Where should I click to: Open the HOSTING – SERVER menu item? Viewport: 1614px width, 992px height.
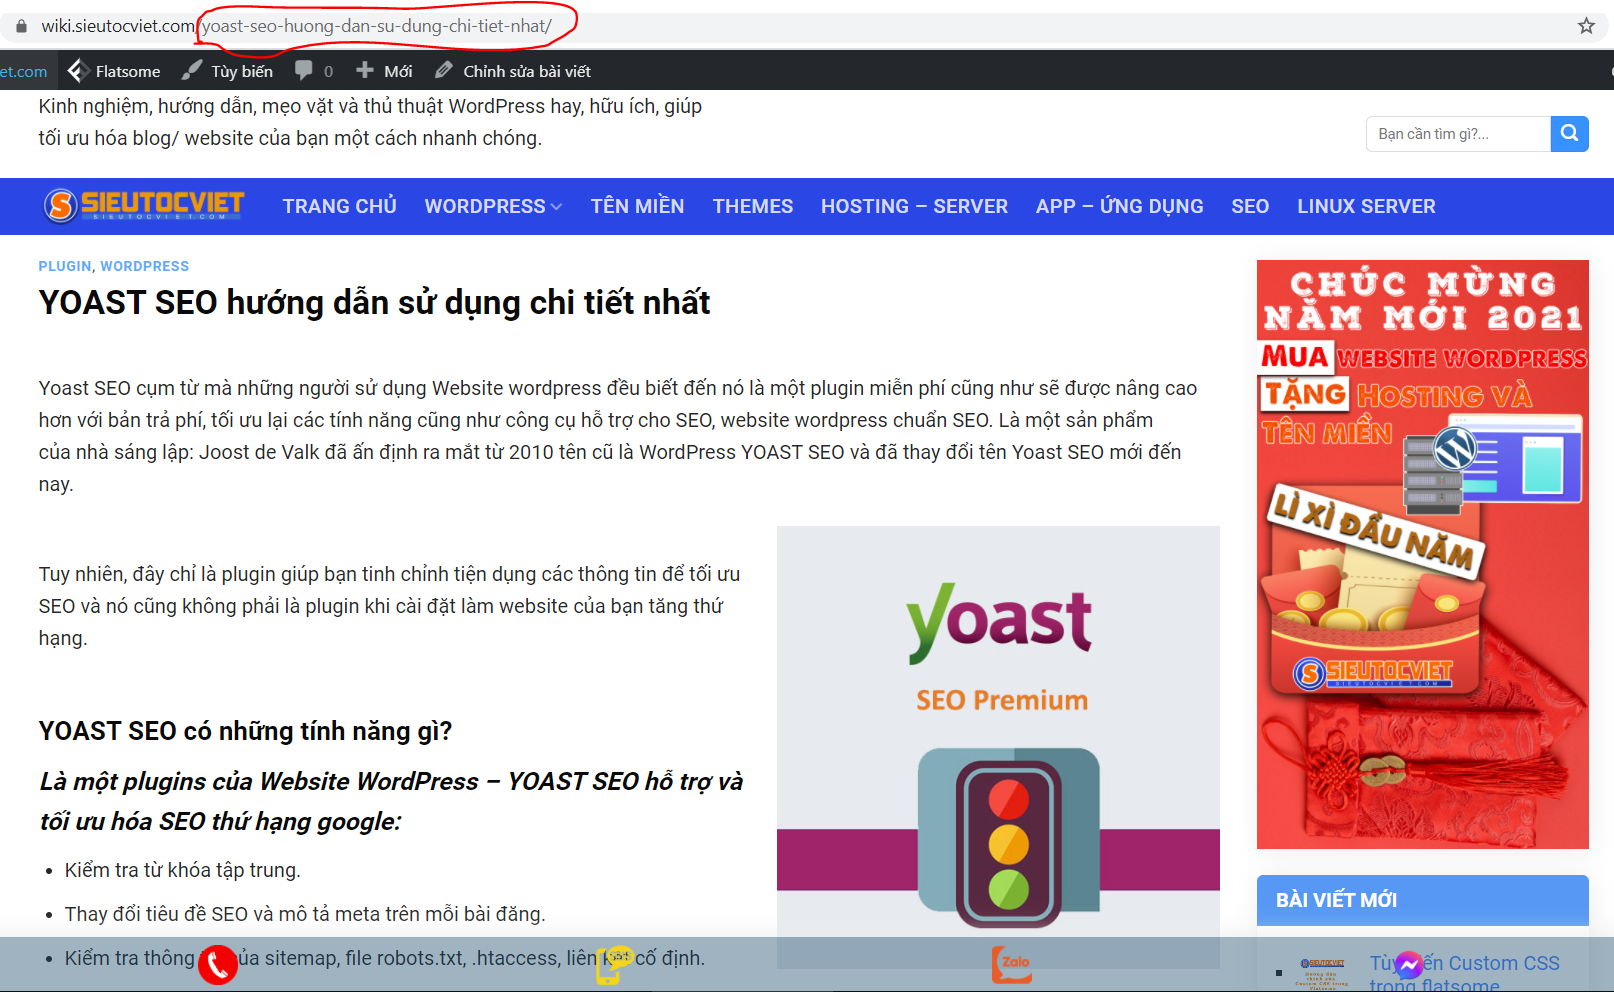914,206
